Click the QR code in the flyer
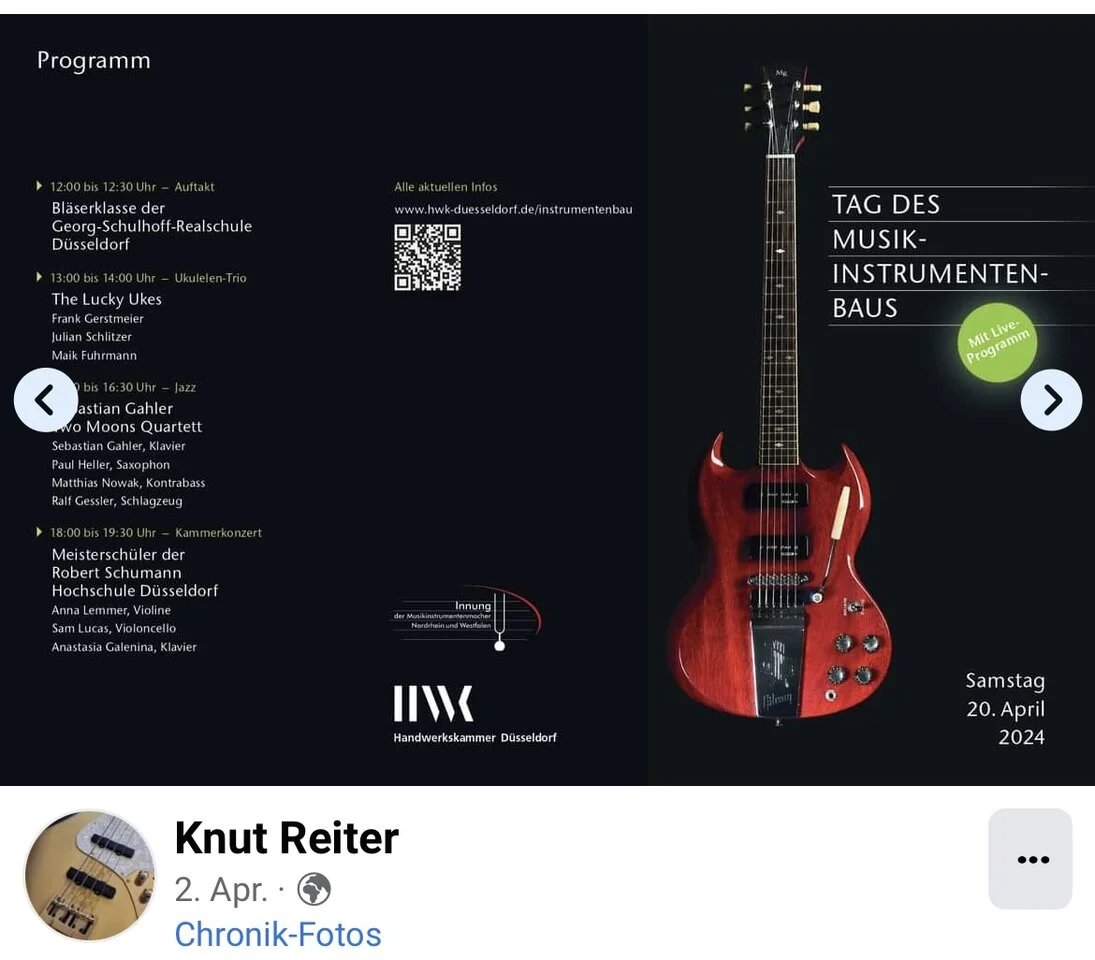 (427, 257)
